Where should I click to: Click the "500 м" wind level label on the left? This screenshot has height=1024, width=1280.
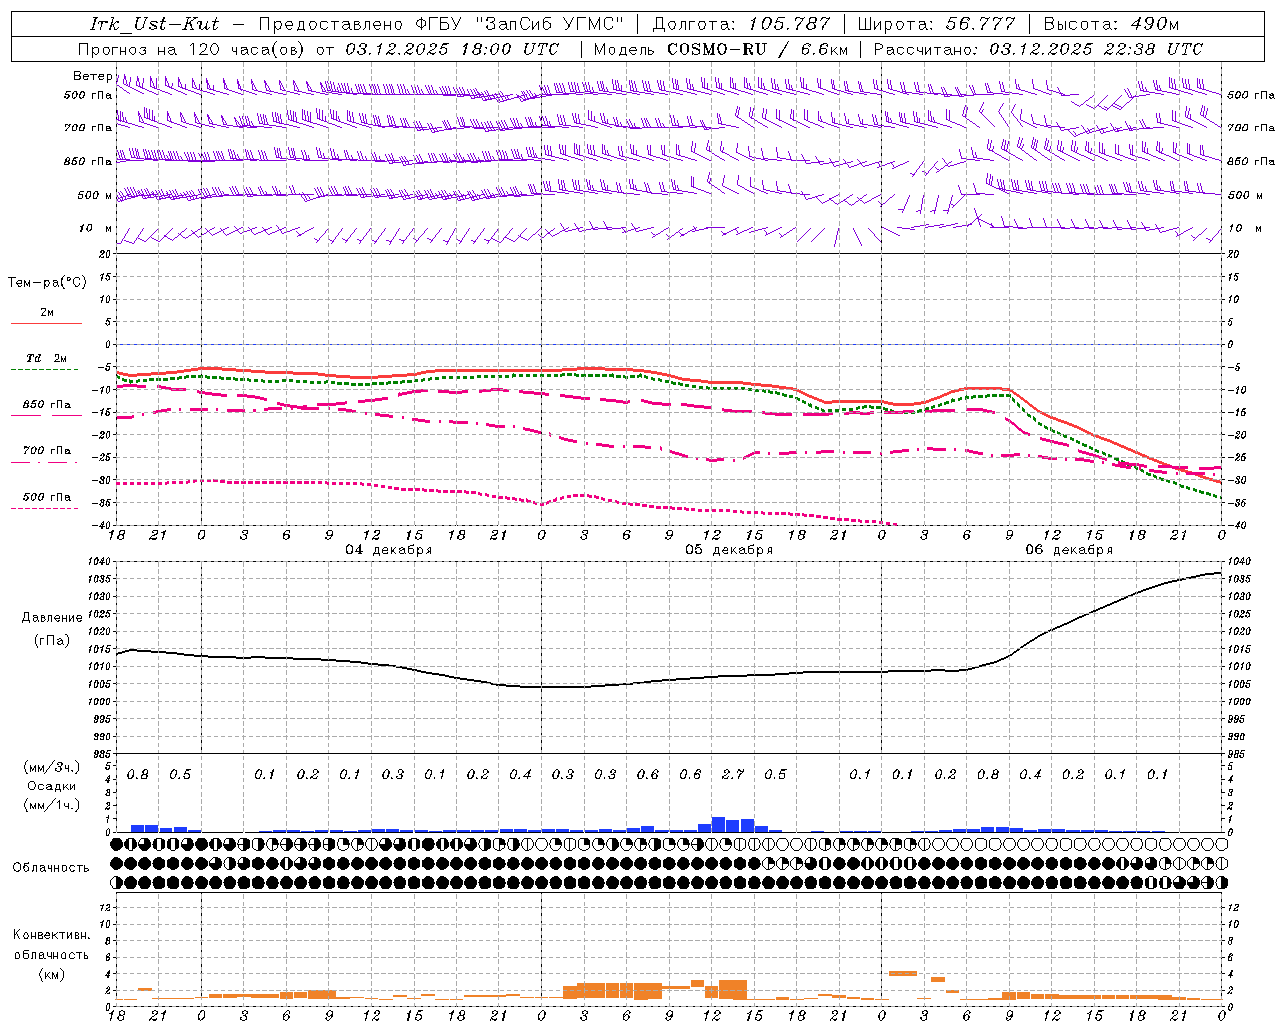coord(95,195)
